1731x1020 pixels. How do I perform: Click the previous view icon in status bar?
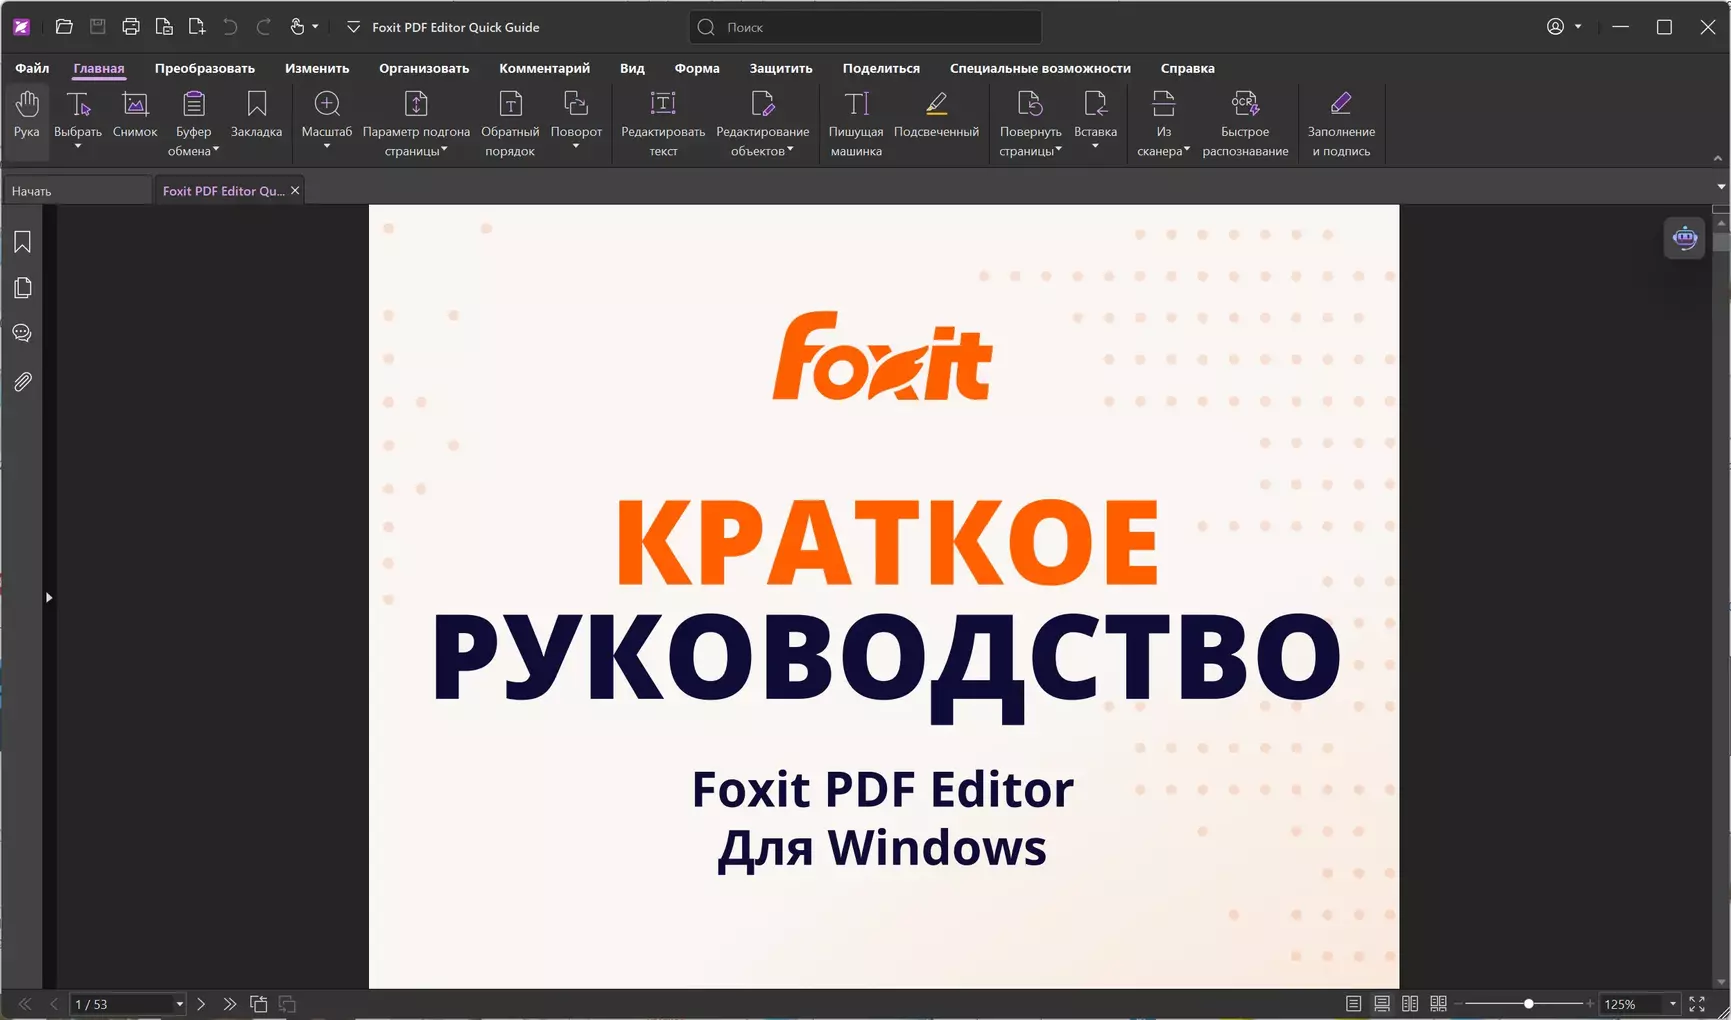pyautogui.click(x=258, y=1004)
